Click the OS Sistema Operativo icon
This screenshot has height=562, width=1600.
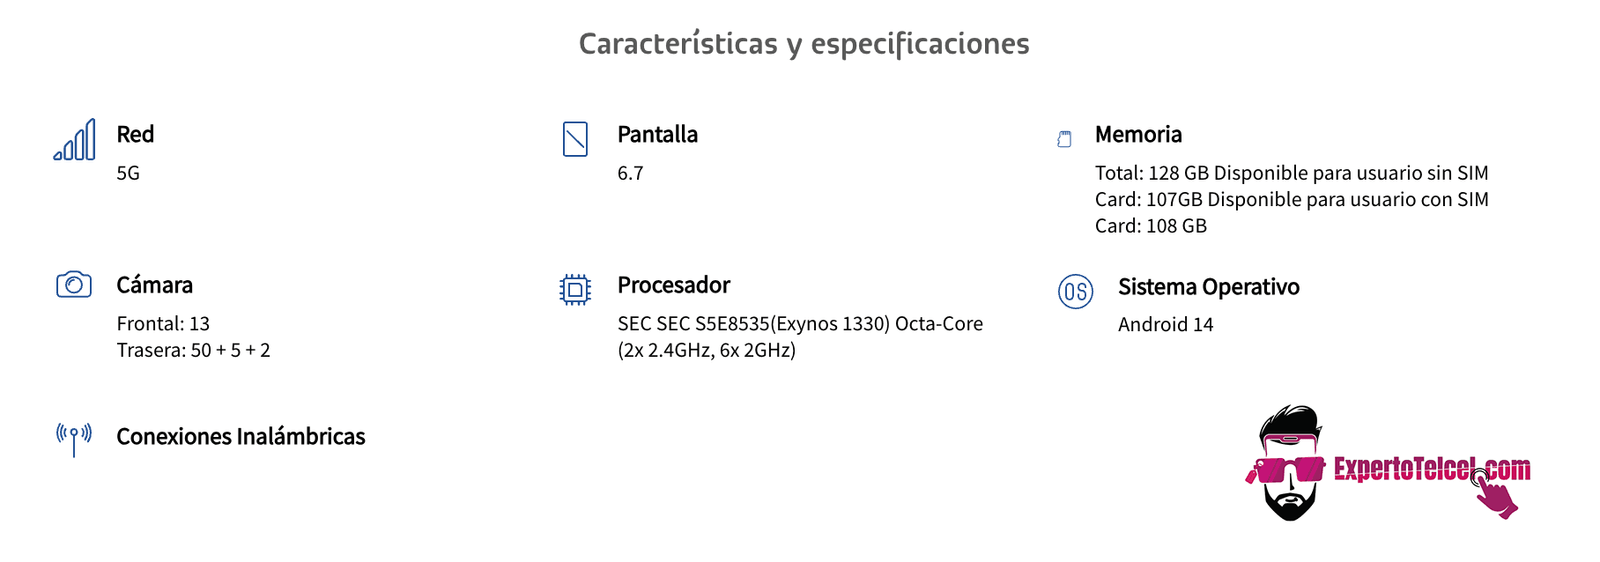(1075, 291)
